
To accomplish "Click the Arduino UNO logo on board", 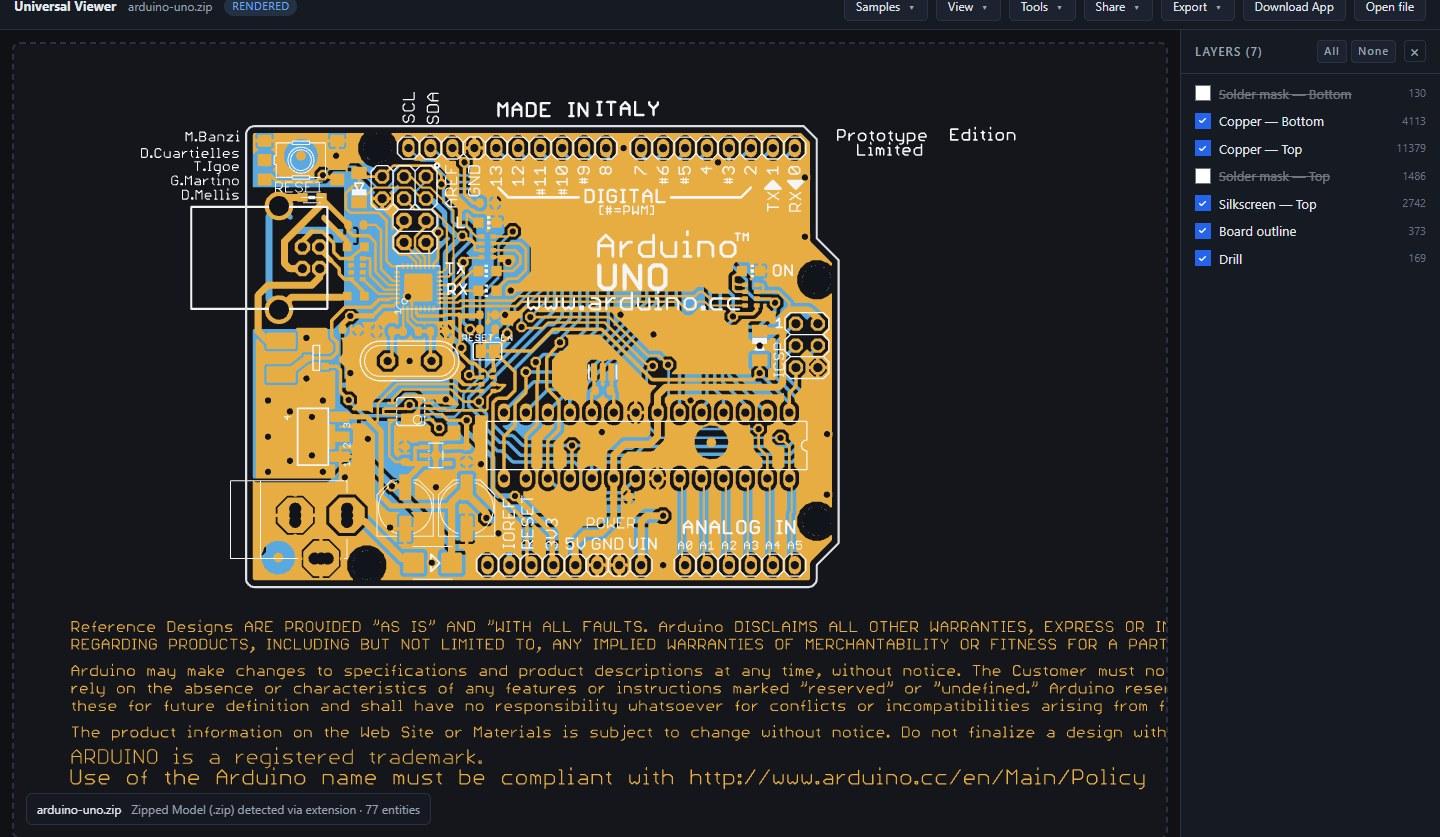I will [672, 261].
